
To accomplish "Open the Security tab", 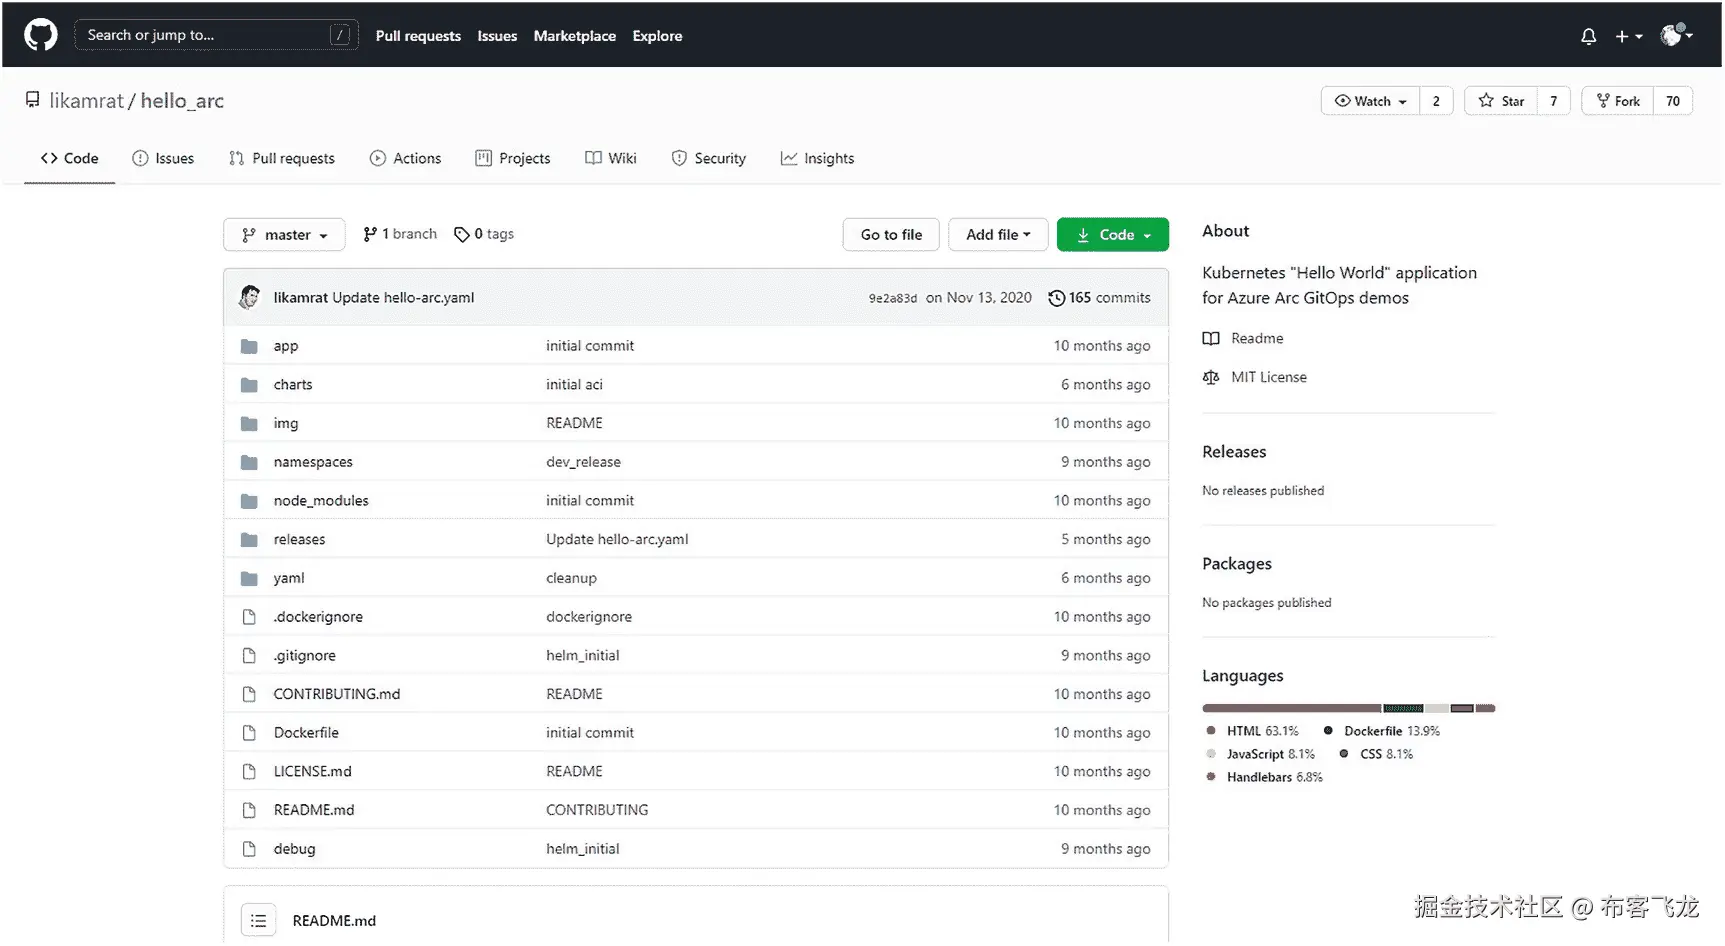I will click(709, 158).
